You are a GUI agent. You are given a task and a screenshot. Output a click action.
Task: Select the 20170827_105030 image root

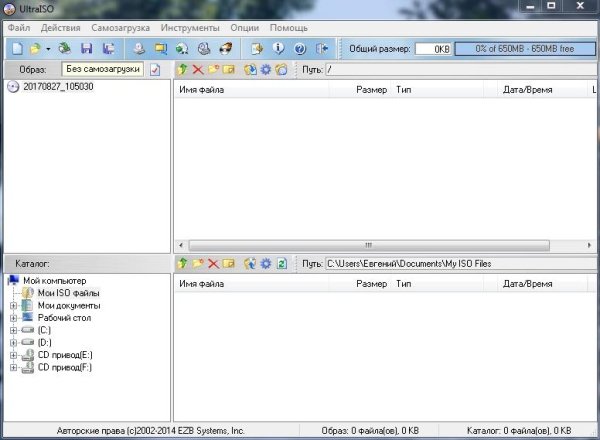click(x=58, y=86)
